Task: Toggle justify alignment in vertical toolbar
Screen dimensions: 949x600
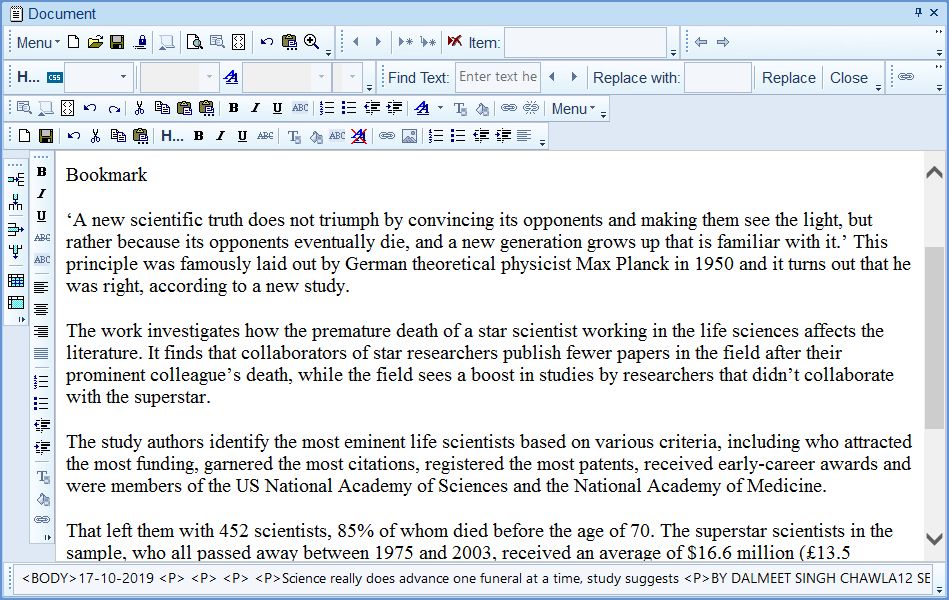Action: (x=41, y=354)
